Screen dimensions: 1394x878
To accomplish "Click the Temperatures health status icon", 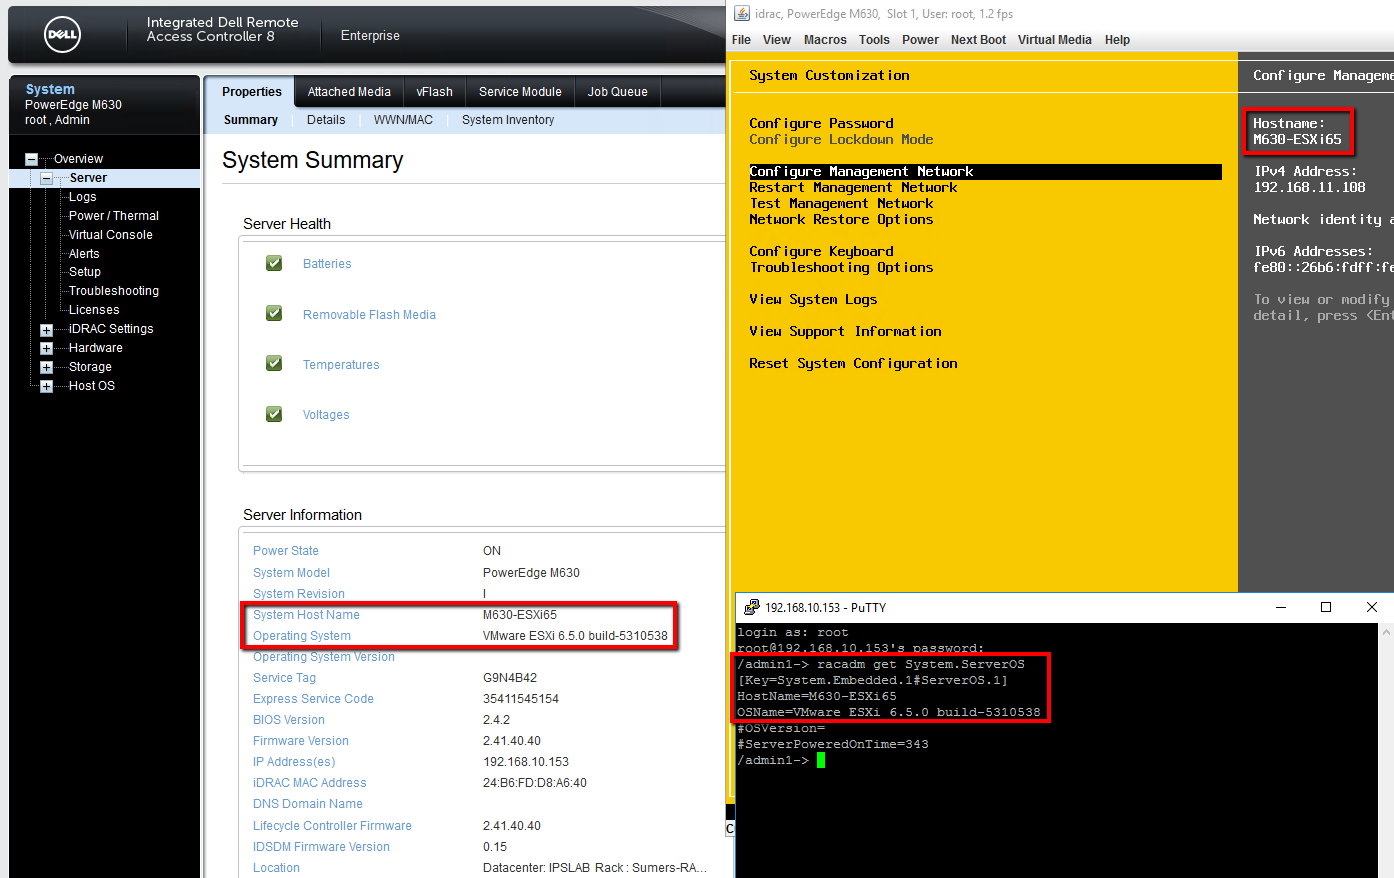I will coord(273,363).
